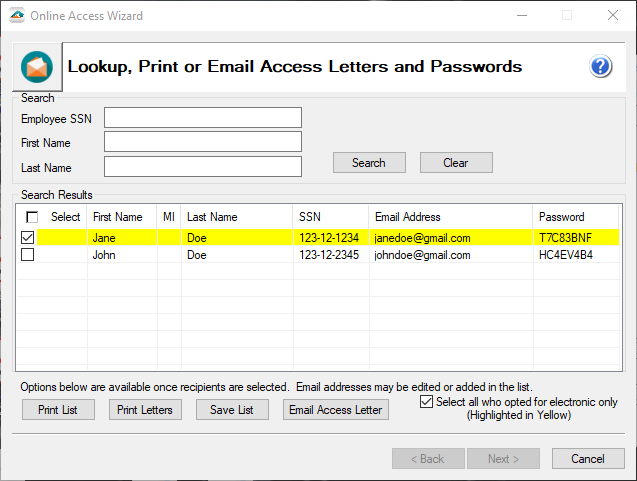Cancel the Online Access Wizard
Viewport: 637px width, 481px height.
(x=588, y=459)
